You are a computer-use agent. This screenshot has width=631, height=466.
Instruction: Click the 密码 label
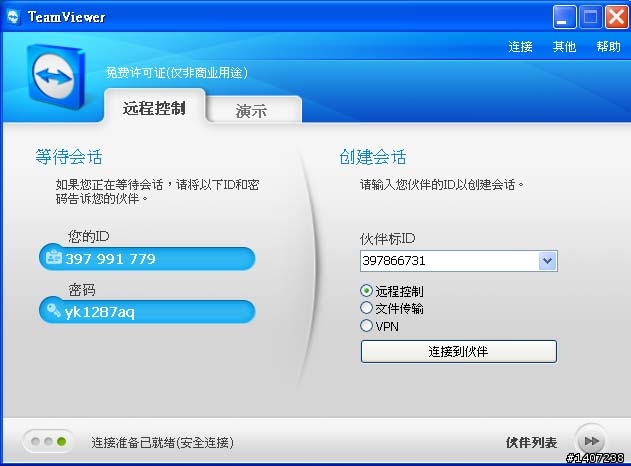pyautogui.click(x=82, y=289)
